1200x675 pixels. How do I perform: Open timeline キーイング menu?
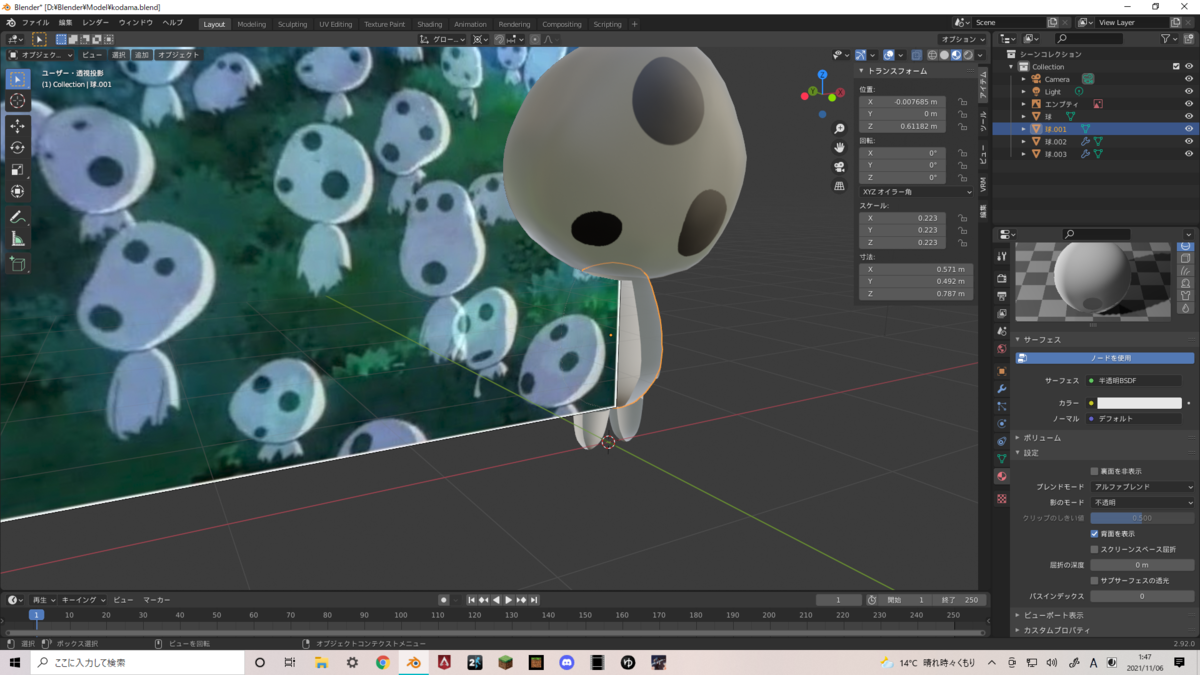coord(83,600)
